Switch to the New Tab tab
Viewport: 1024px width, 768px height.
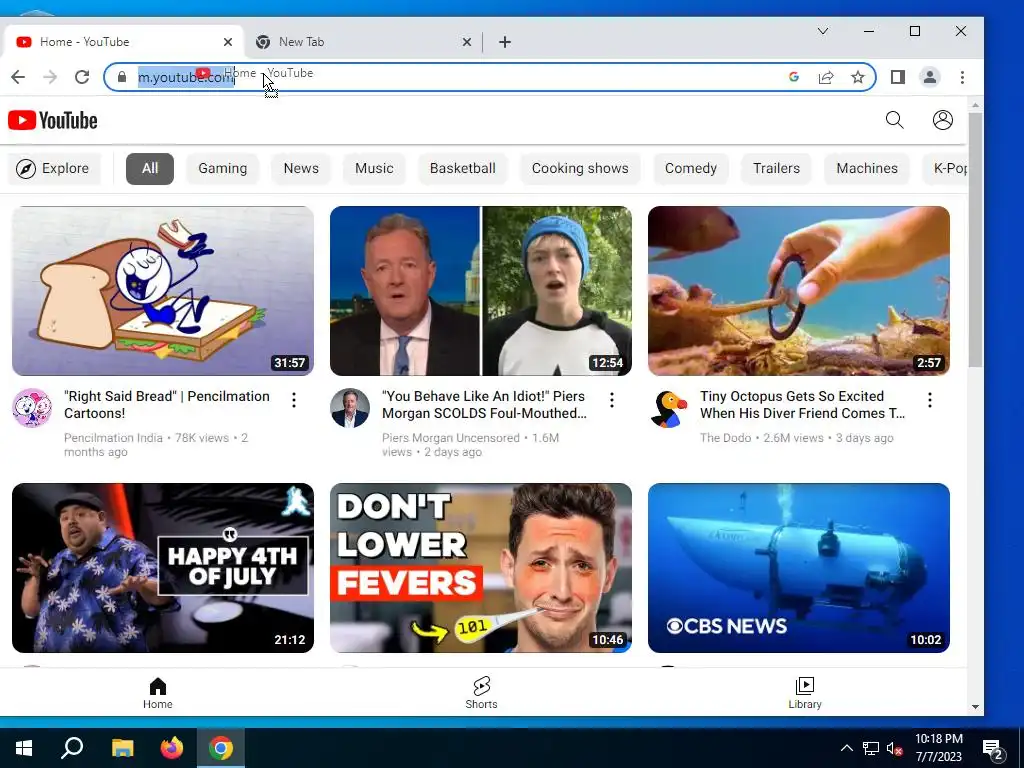362,42
